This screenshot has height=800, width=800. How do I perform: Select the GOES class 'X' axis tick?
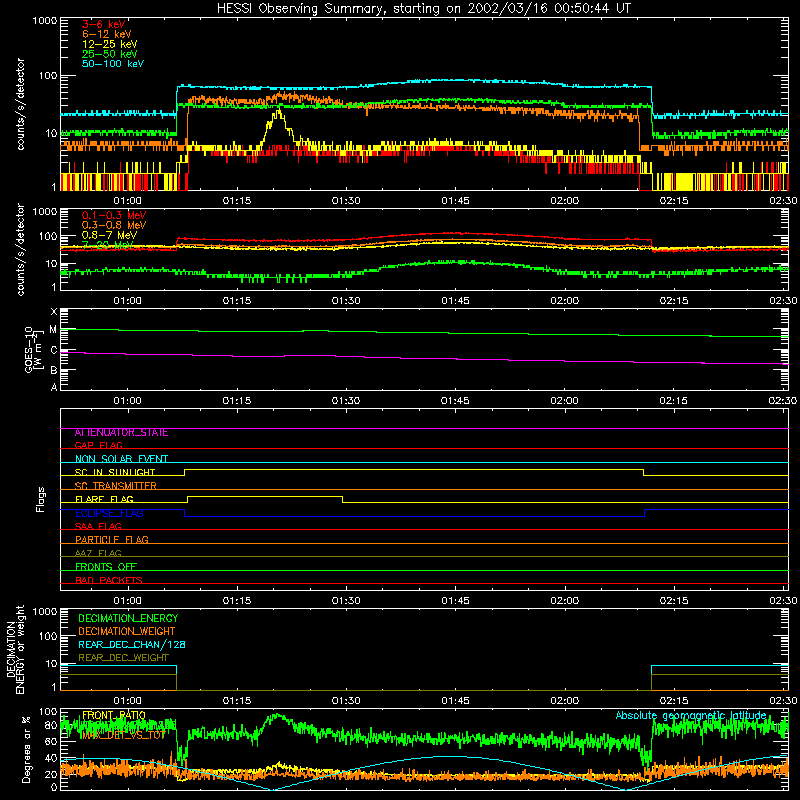(54, 312)
